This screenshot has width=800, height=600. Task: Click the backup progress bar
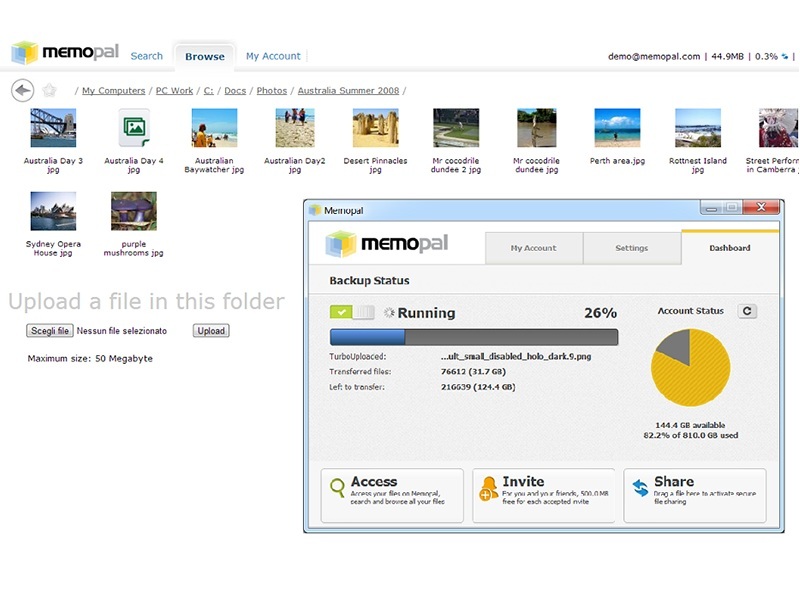point(474,337)
